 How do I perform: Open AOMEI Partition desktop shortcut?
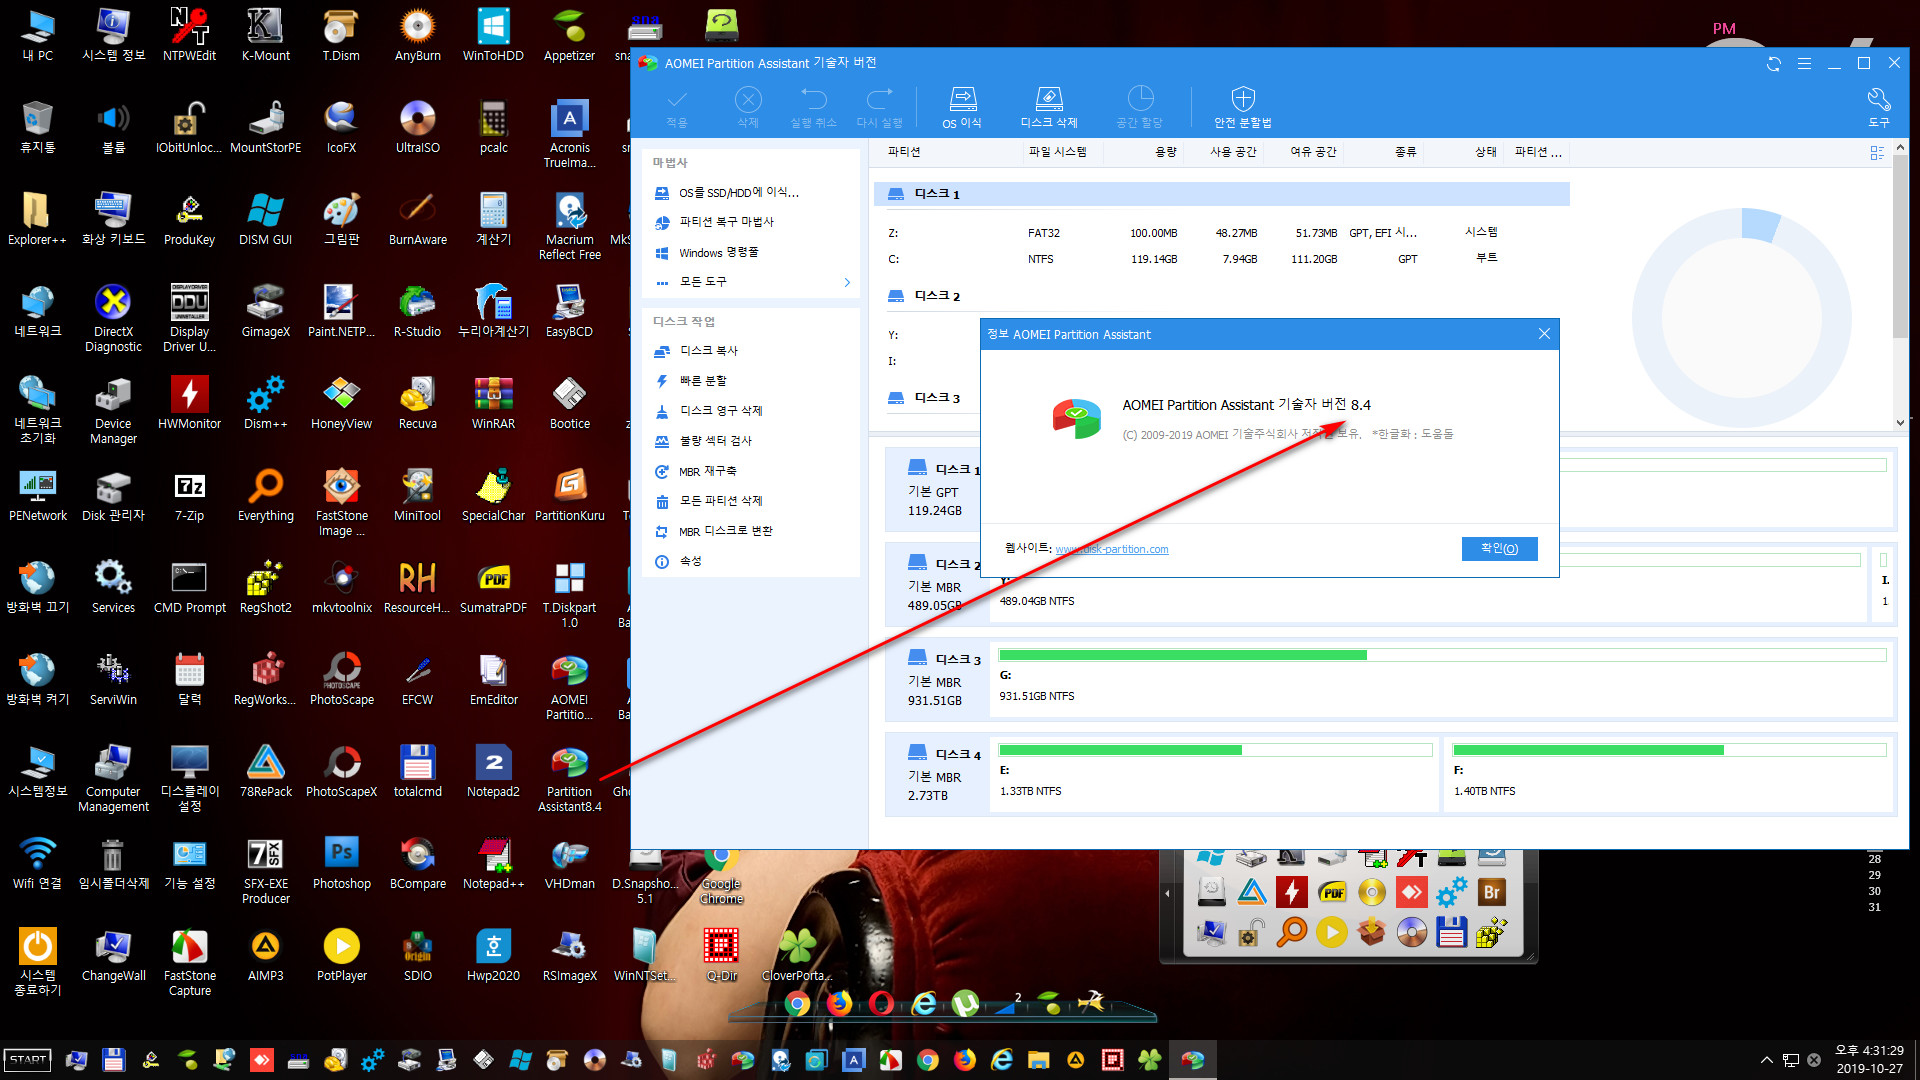point(569,686)
